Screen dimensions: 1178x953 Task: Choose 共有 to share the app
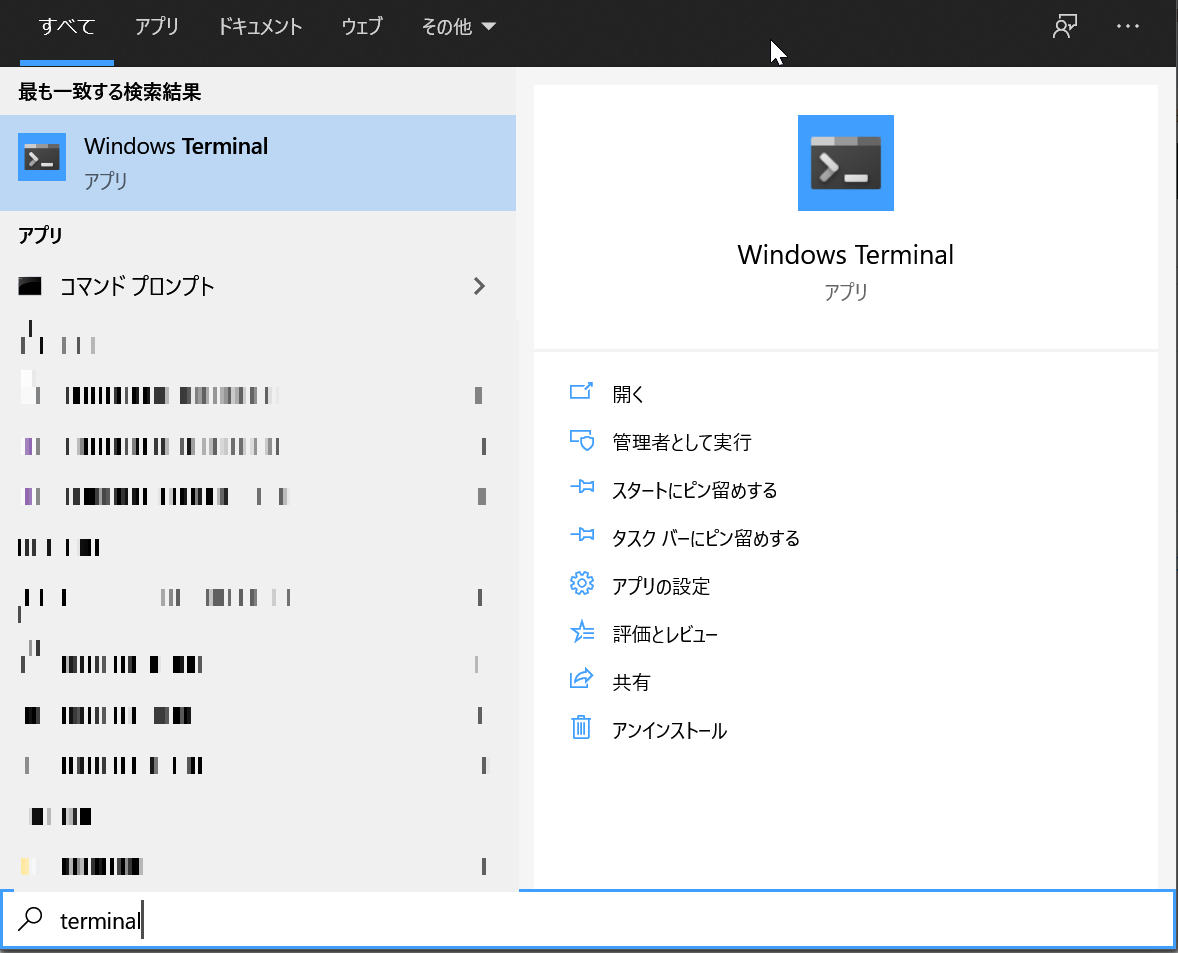[631, 683]
